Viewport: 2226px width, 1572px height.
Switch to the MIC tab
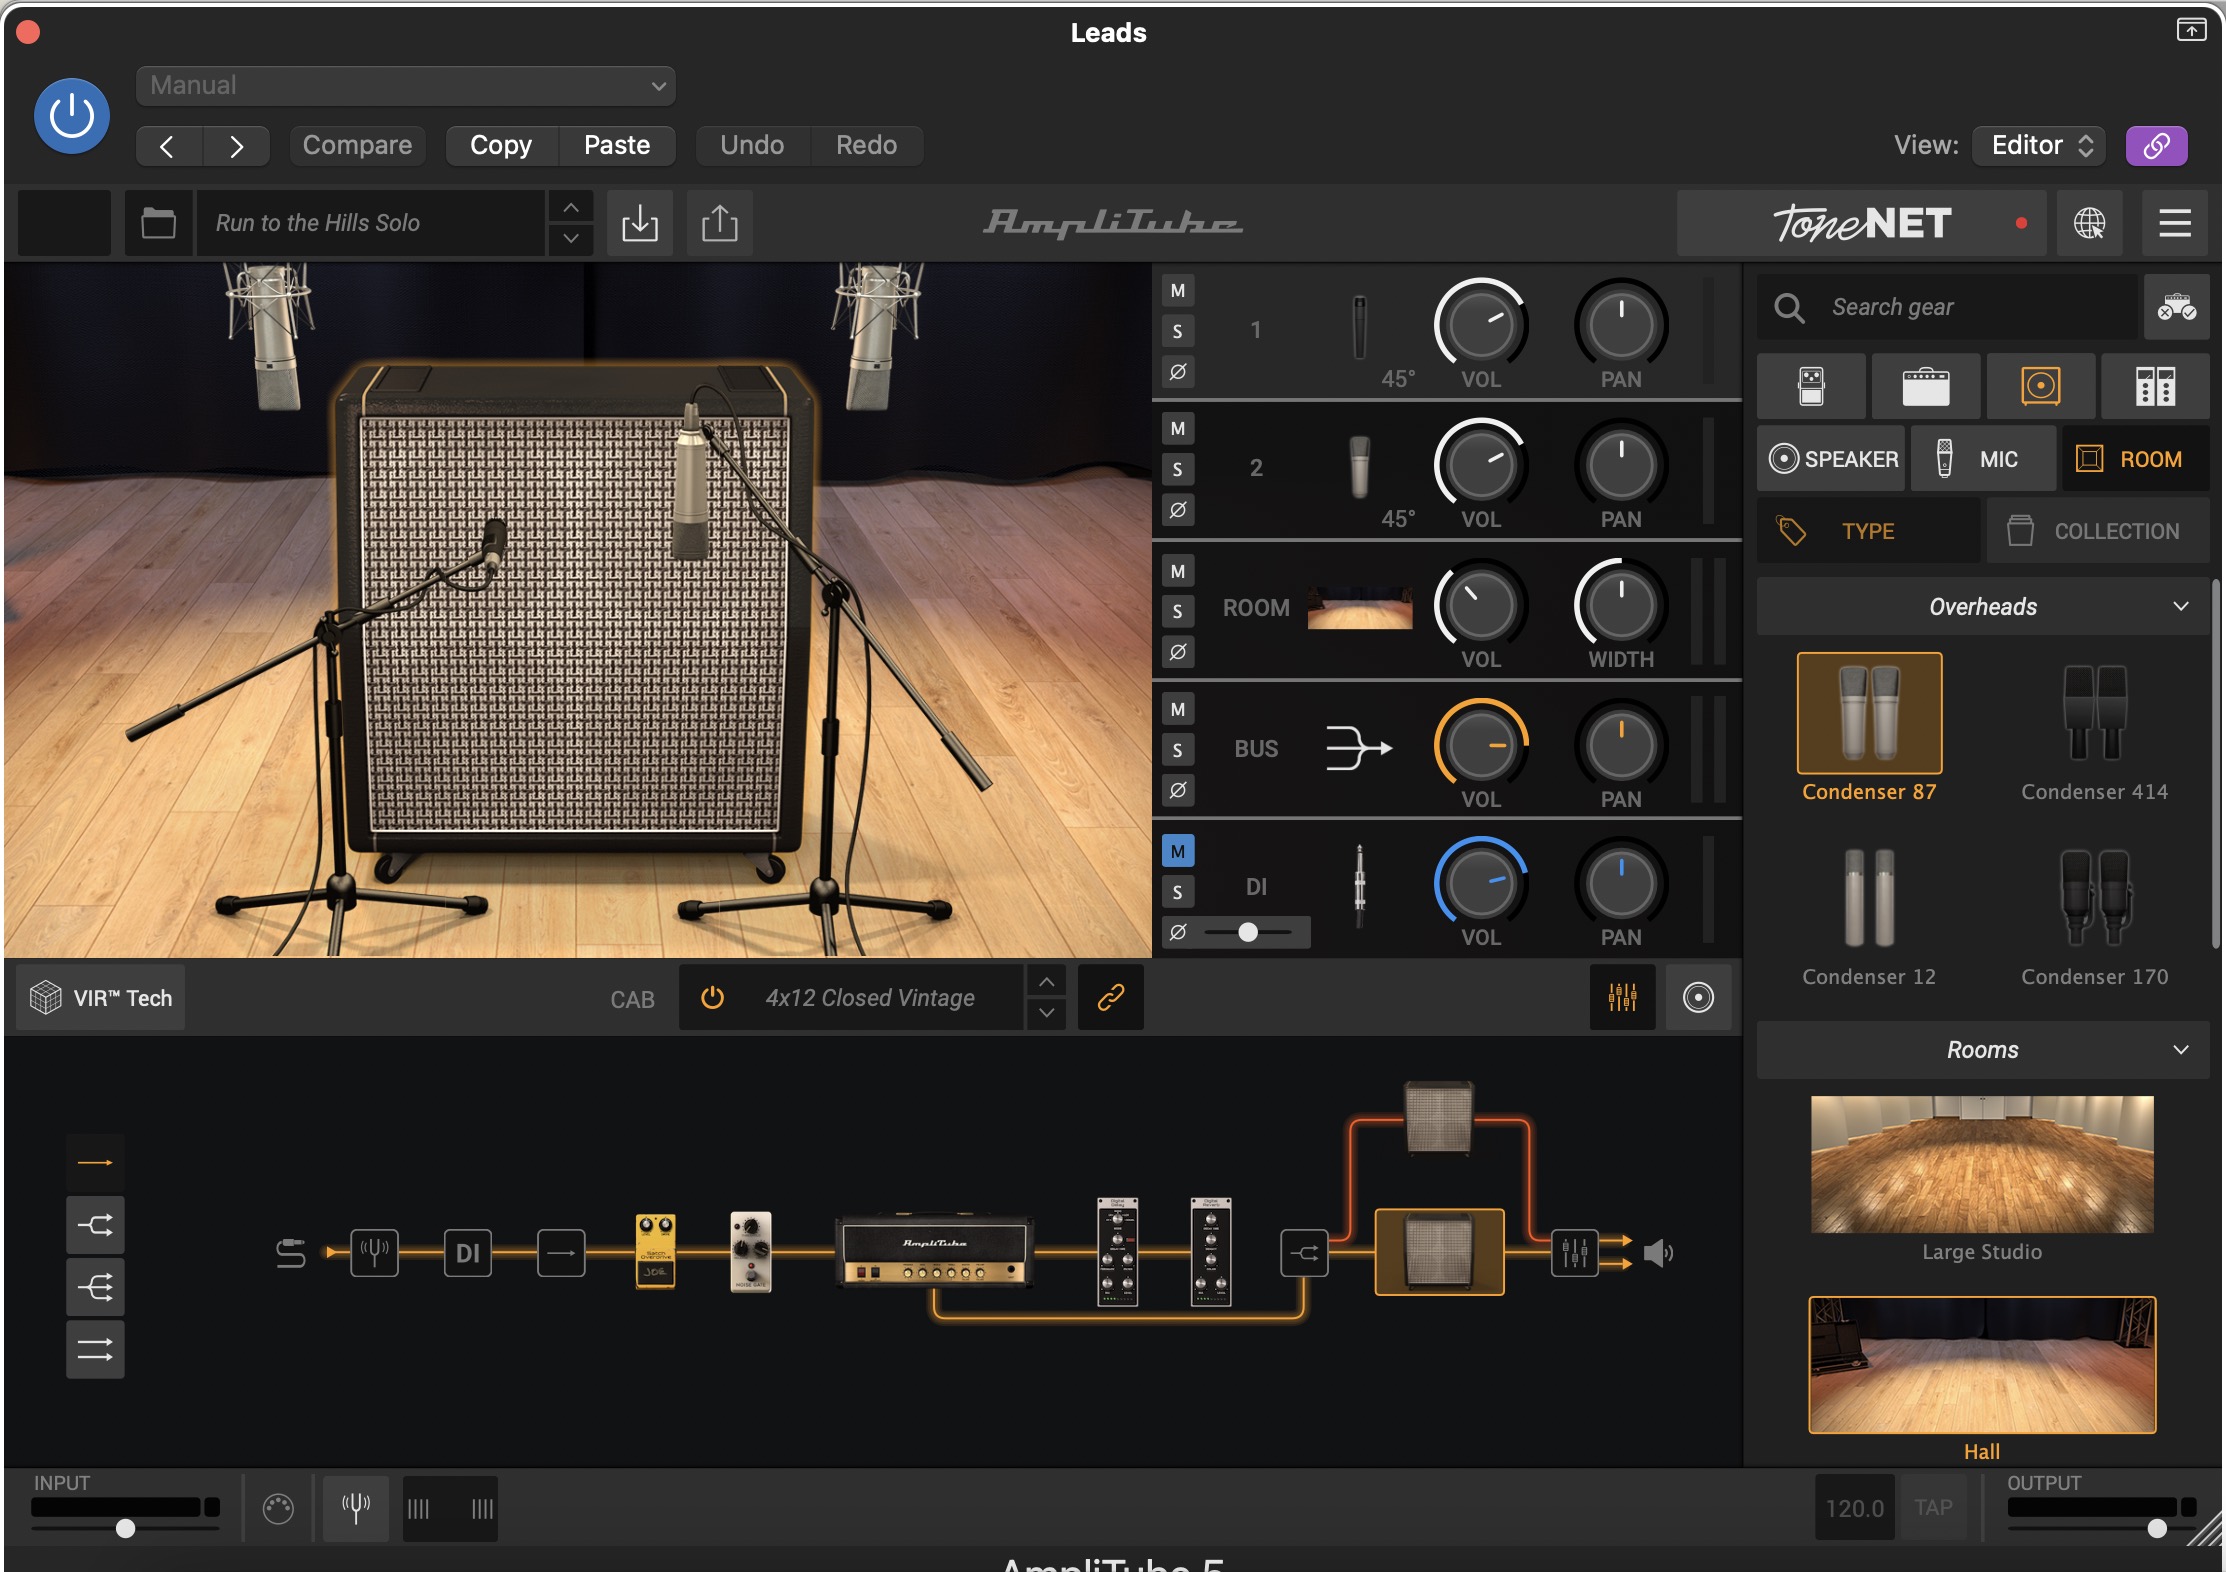[1983, 459]
